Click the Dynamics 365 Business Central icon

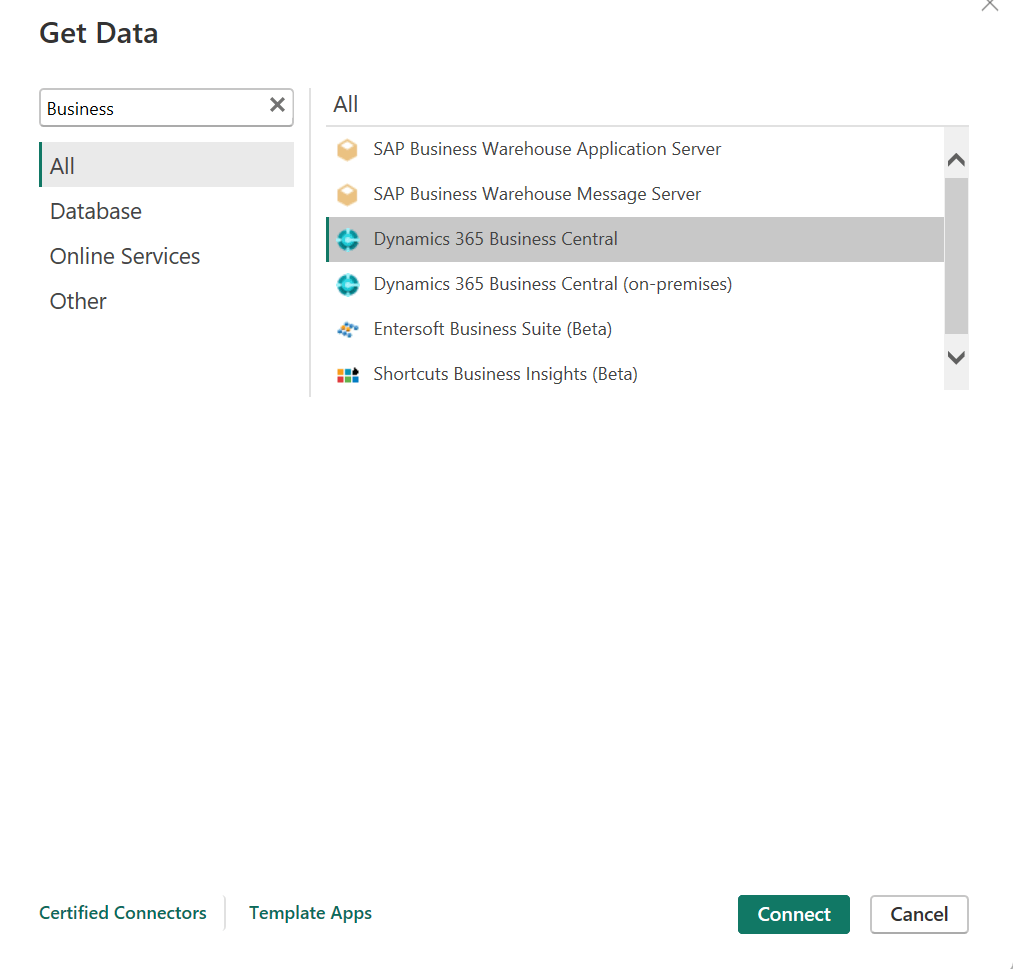[348, 240]
